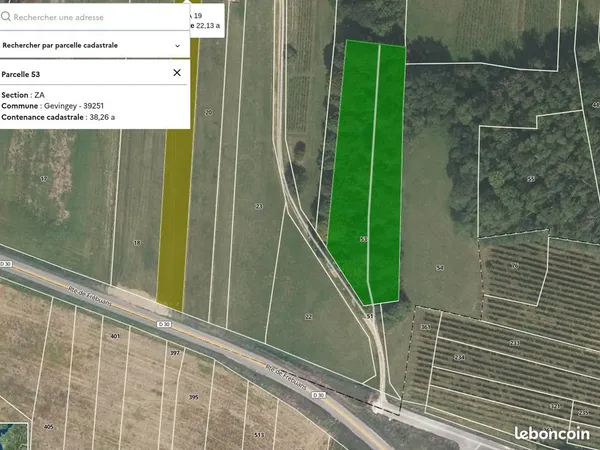Select parcel 513 label

click(x=259, y=435)
